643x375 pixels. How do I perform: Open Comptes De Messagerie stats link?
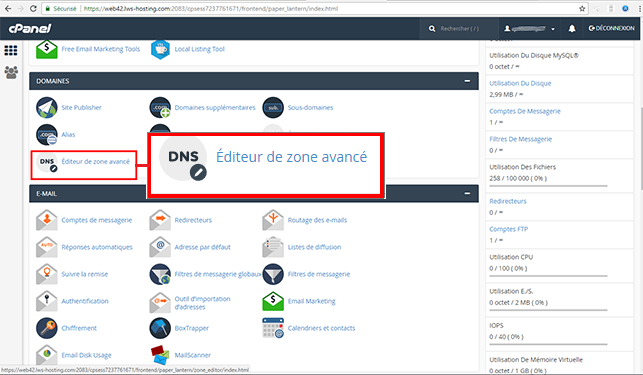click(x=524, y=111)
